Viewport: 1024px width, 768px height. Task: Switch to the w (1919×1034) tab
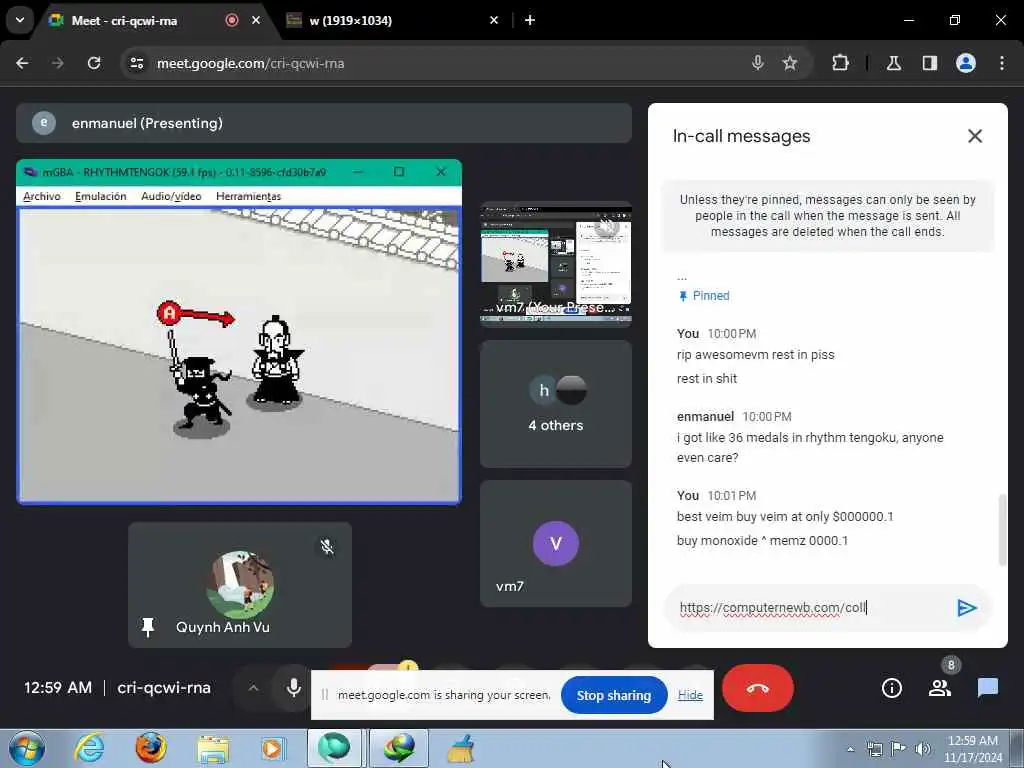coord(351,20)
